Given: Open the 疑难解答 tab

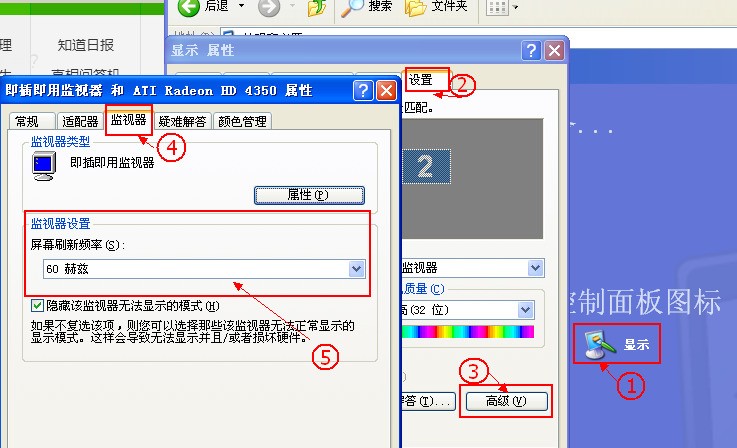Looking at the screenshot, I should coord(182,121).
